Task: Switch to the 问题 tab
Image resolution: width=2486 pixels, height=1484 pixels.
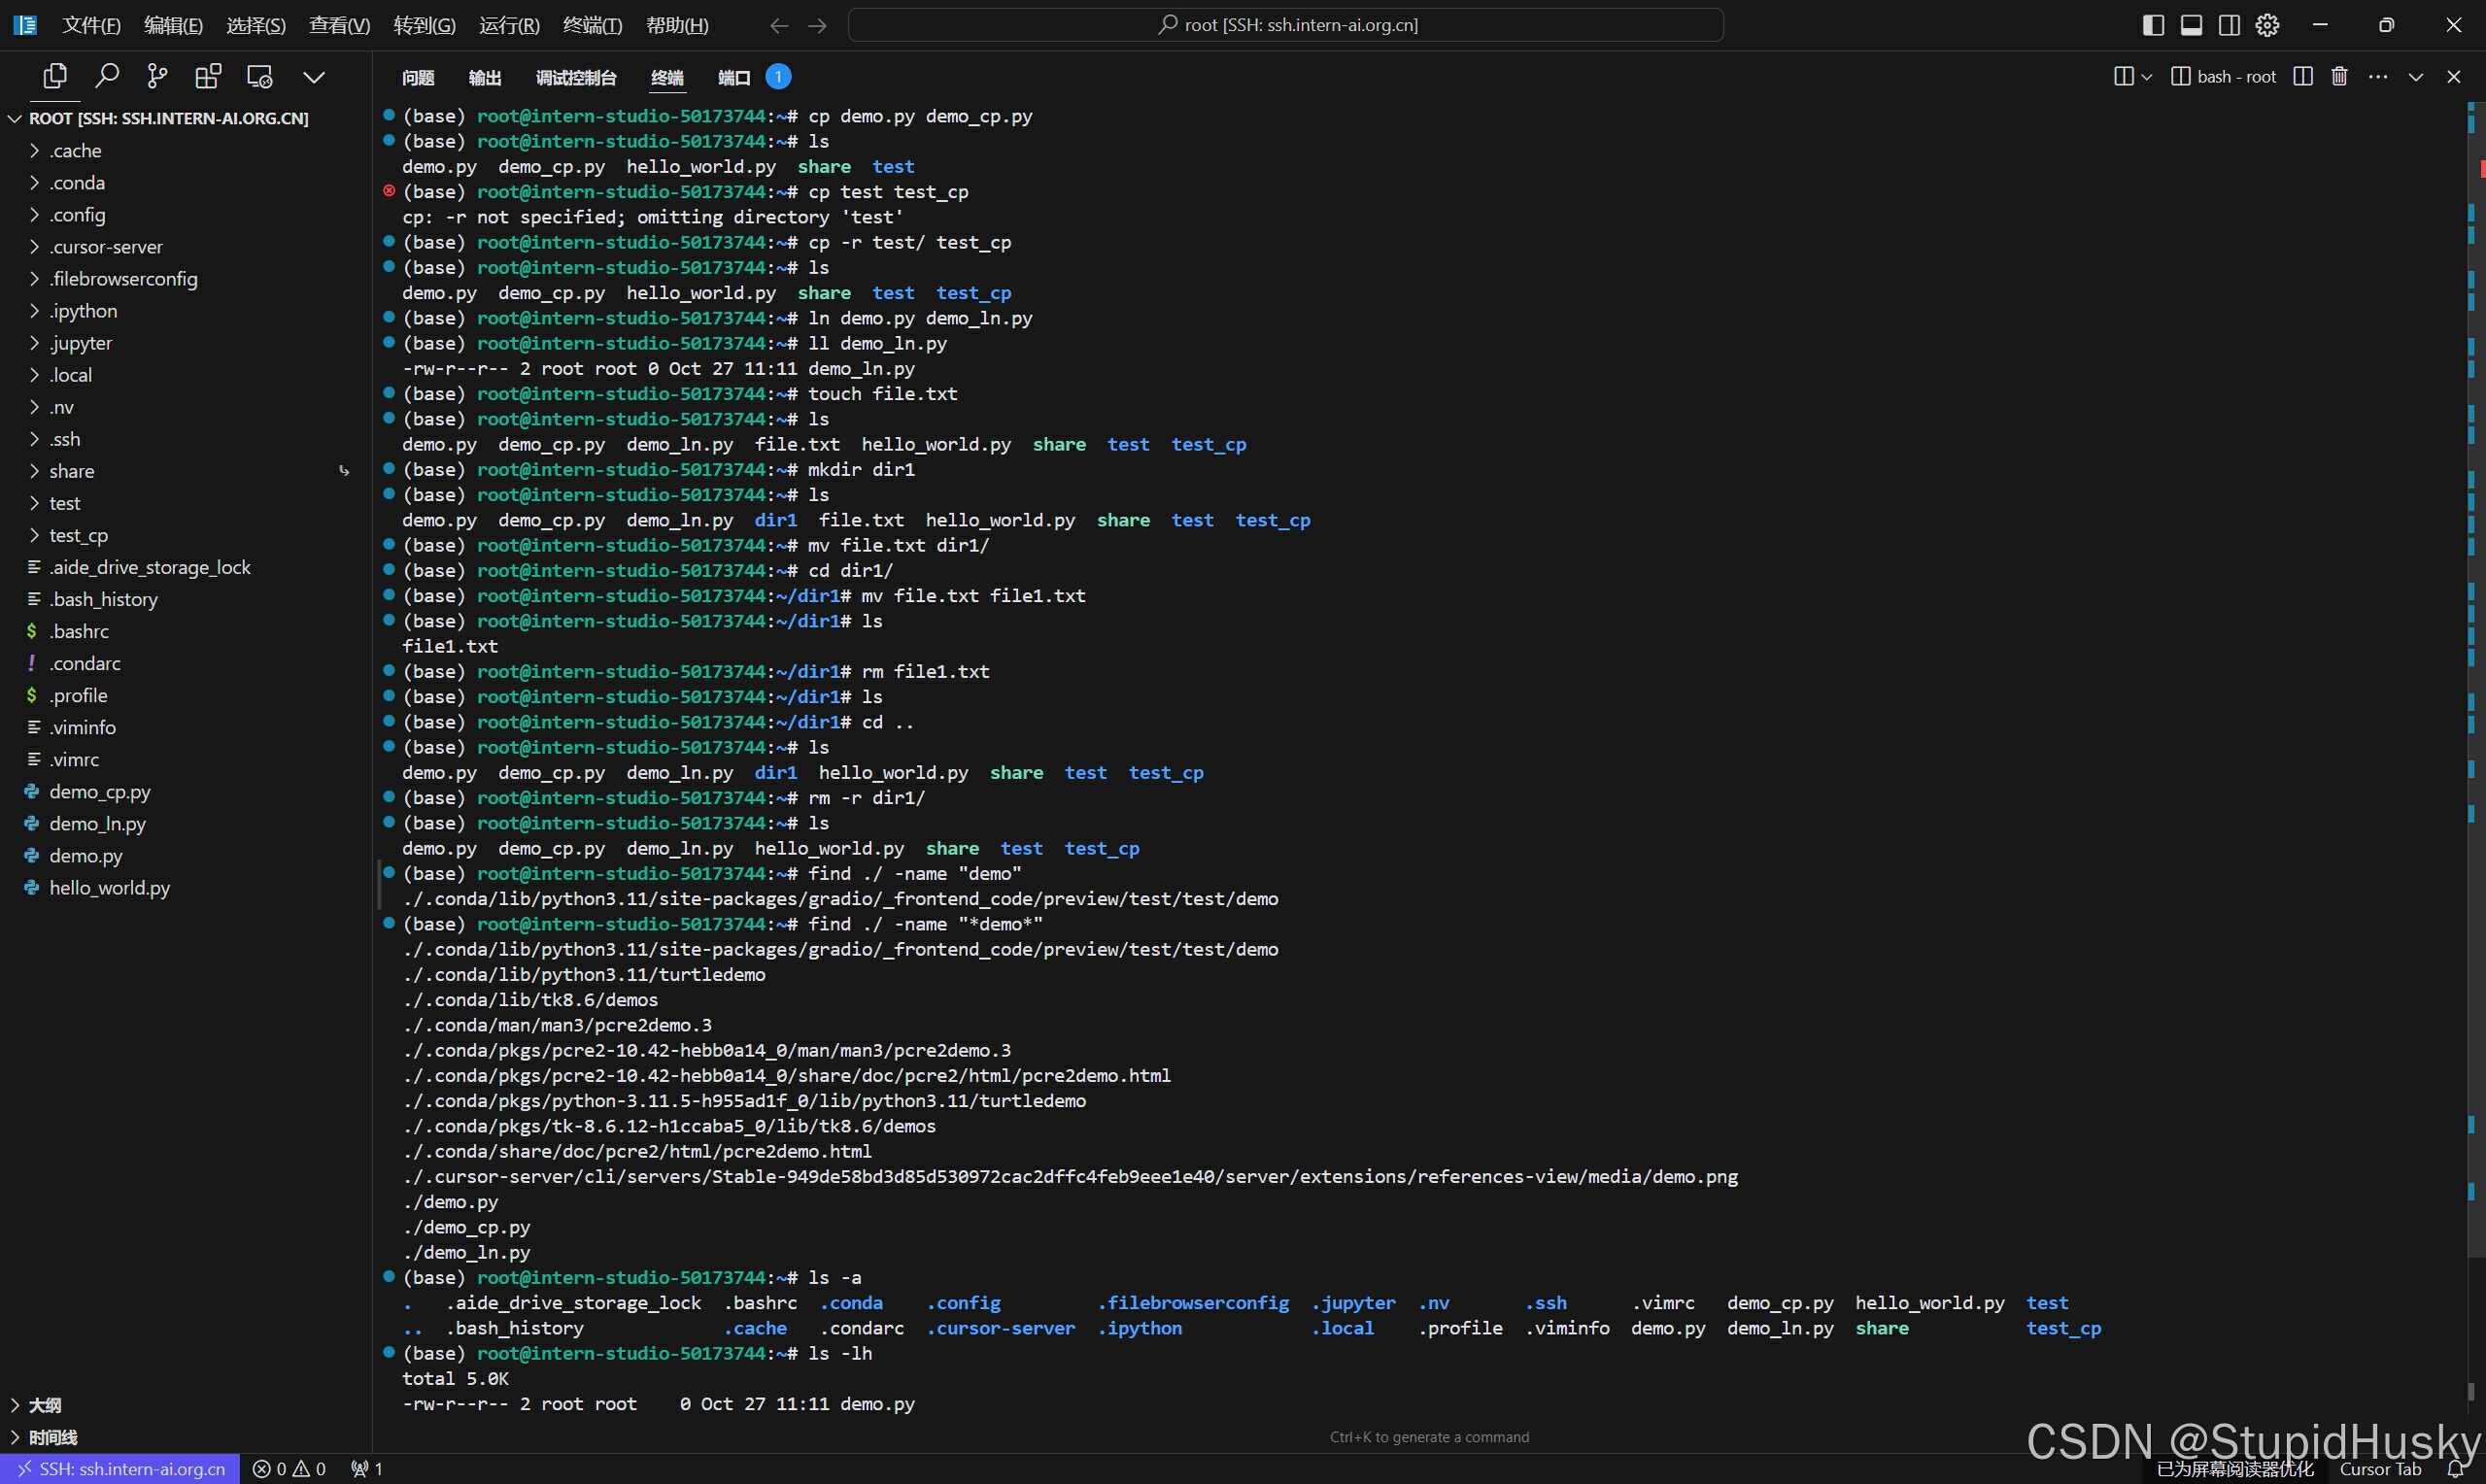Action: click(x=418, y=77)
